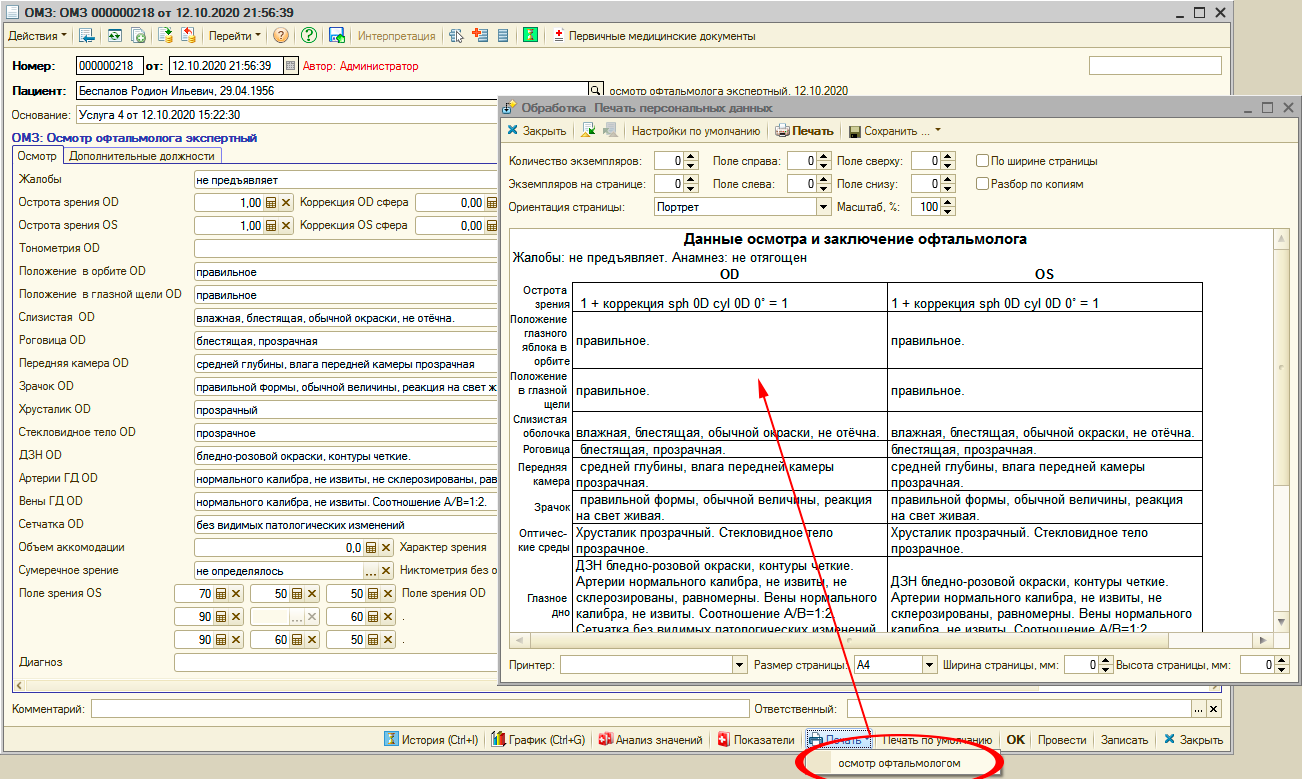Open Анализ значений tool
The width and height of the screenshot is (1302, 779).
(x=650, y=740)
